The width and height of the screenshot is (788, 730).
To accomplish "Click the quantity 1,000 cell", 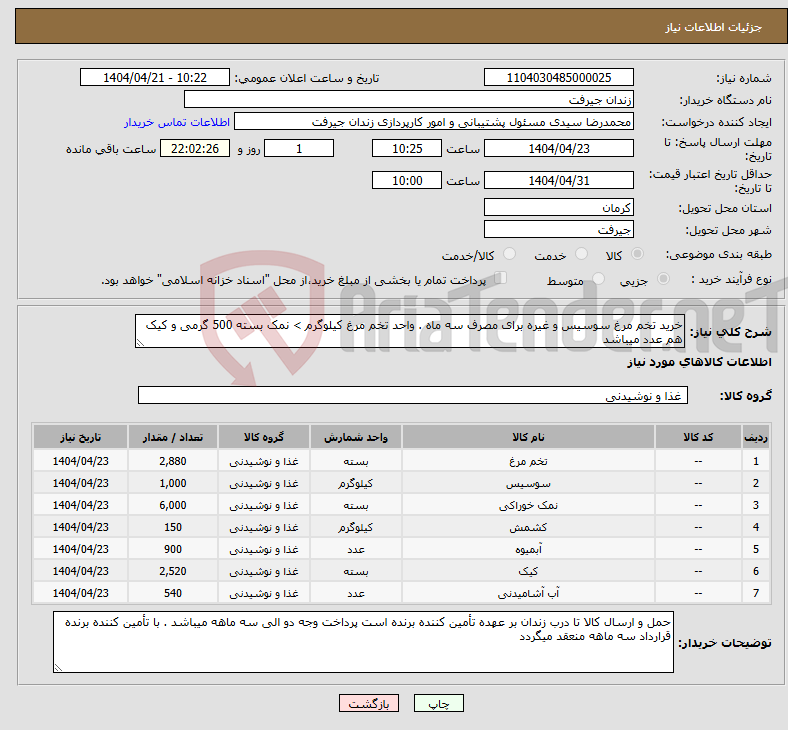I will pos(173,483).
